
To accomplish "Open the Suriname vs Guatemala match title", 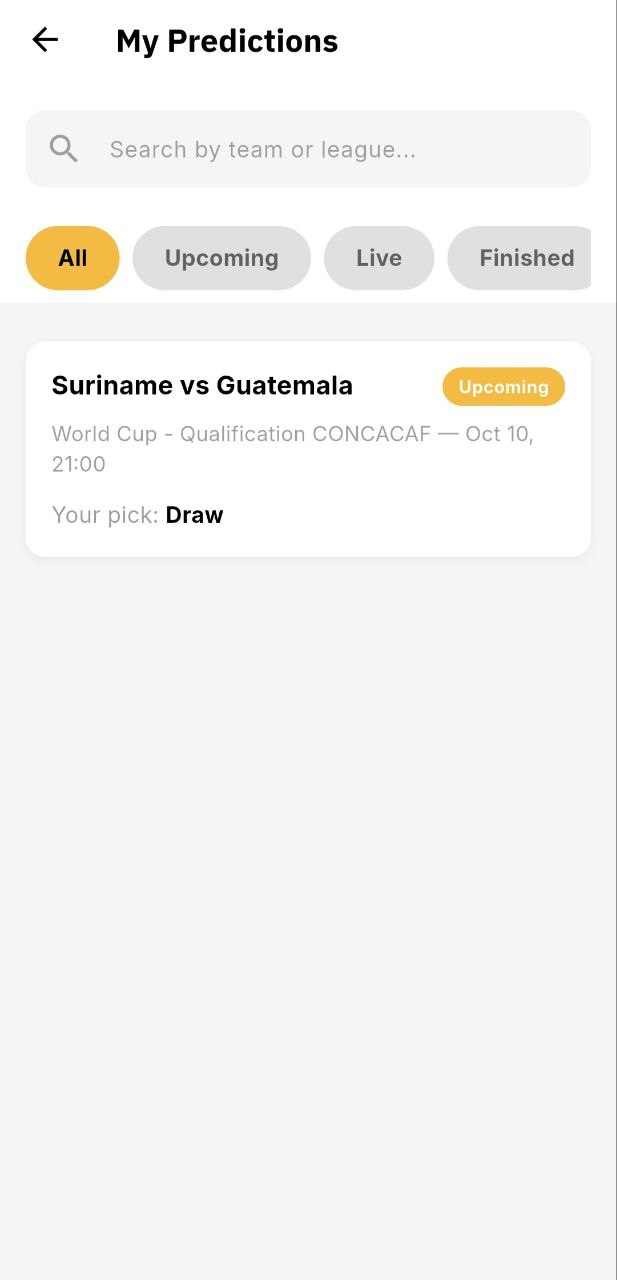I will [202, 385].
